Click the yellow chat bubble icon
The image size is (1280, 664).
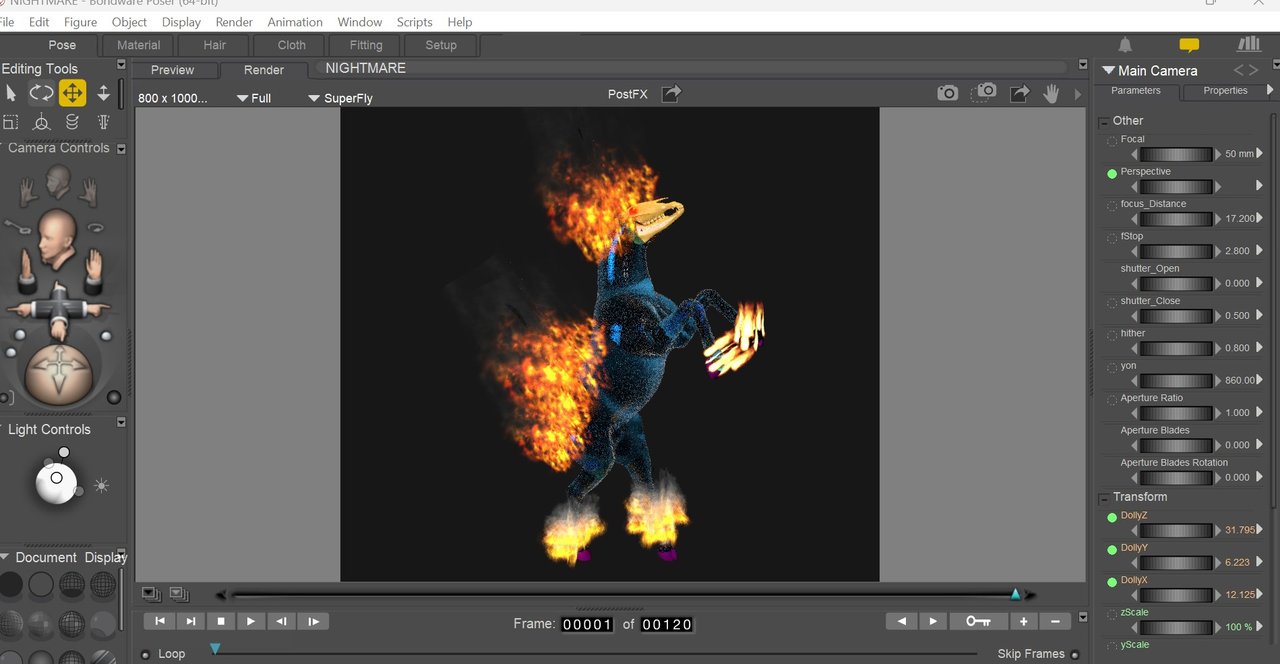click(x=1189, y=45)
